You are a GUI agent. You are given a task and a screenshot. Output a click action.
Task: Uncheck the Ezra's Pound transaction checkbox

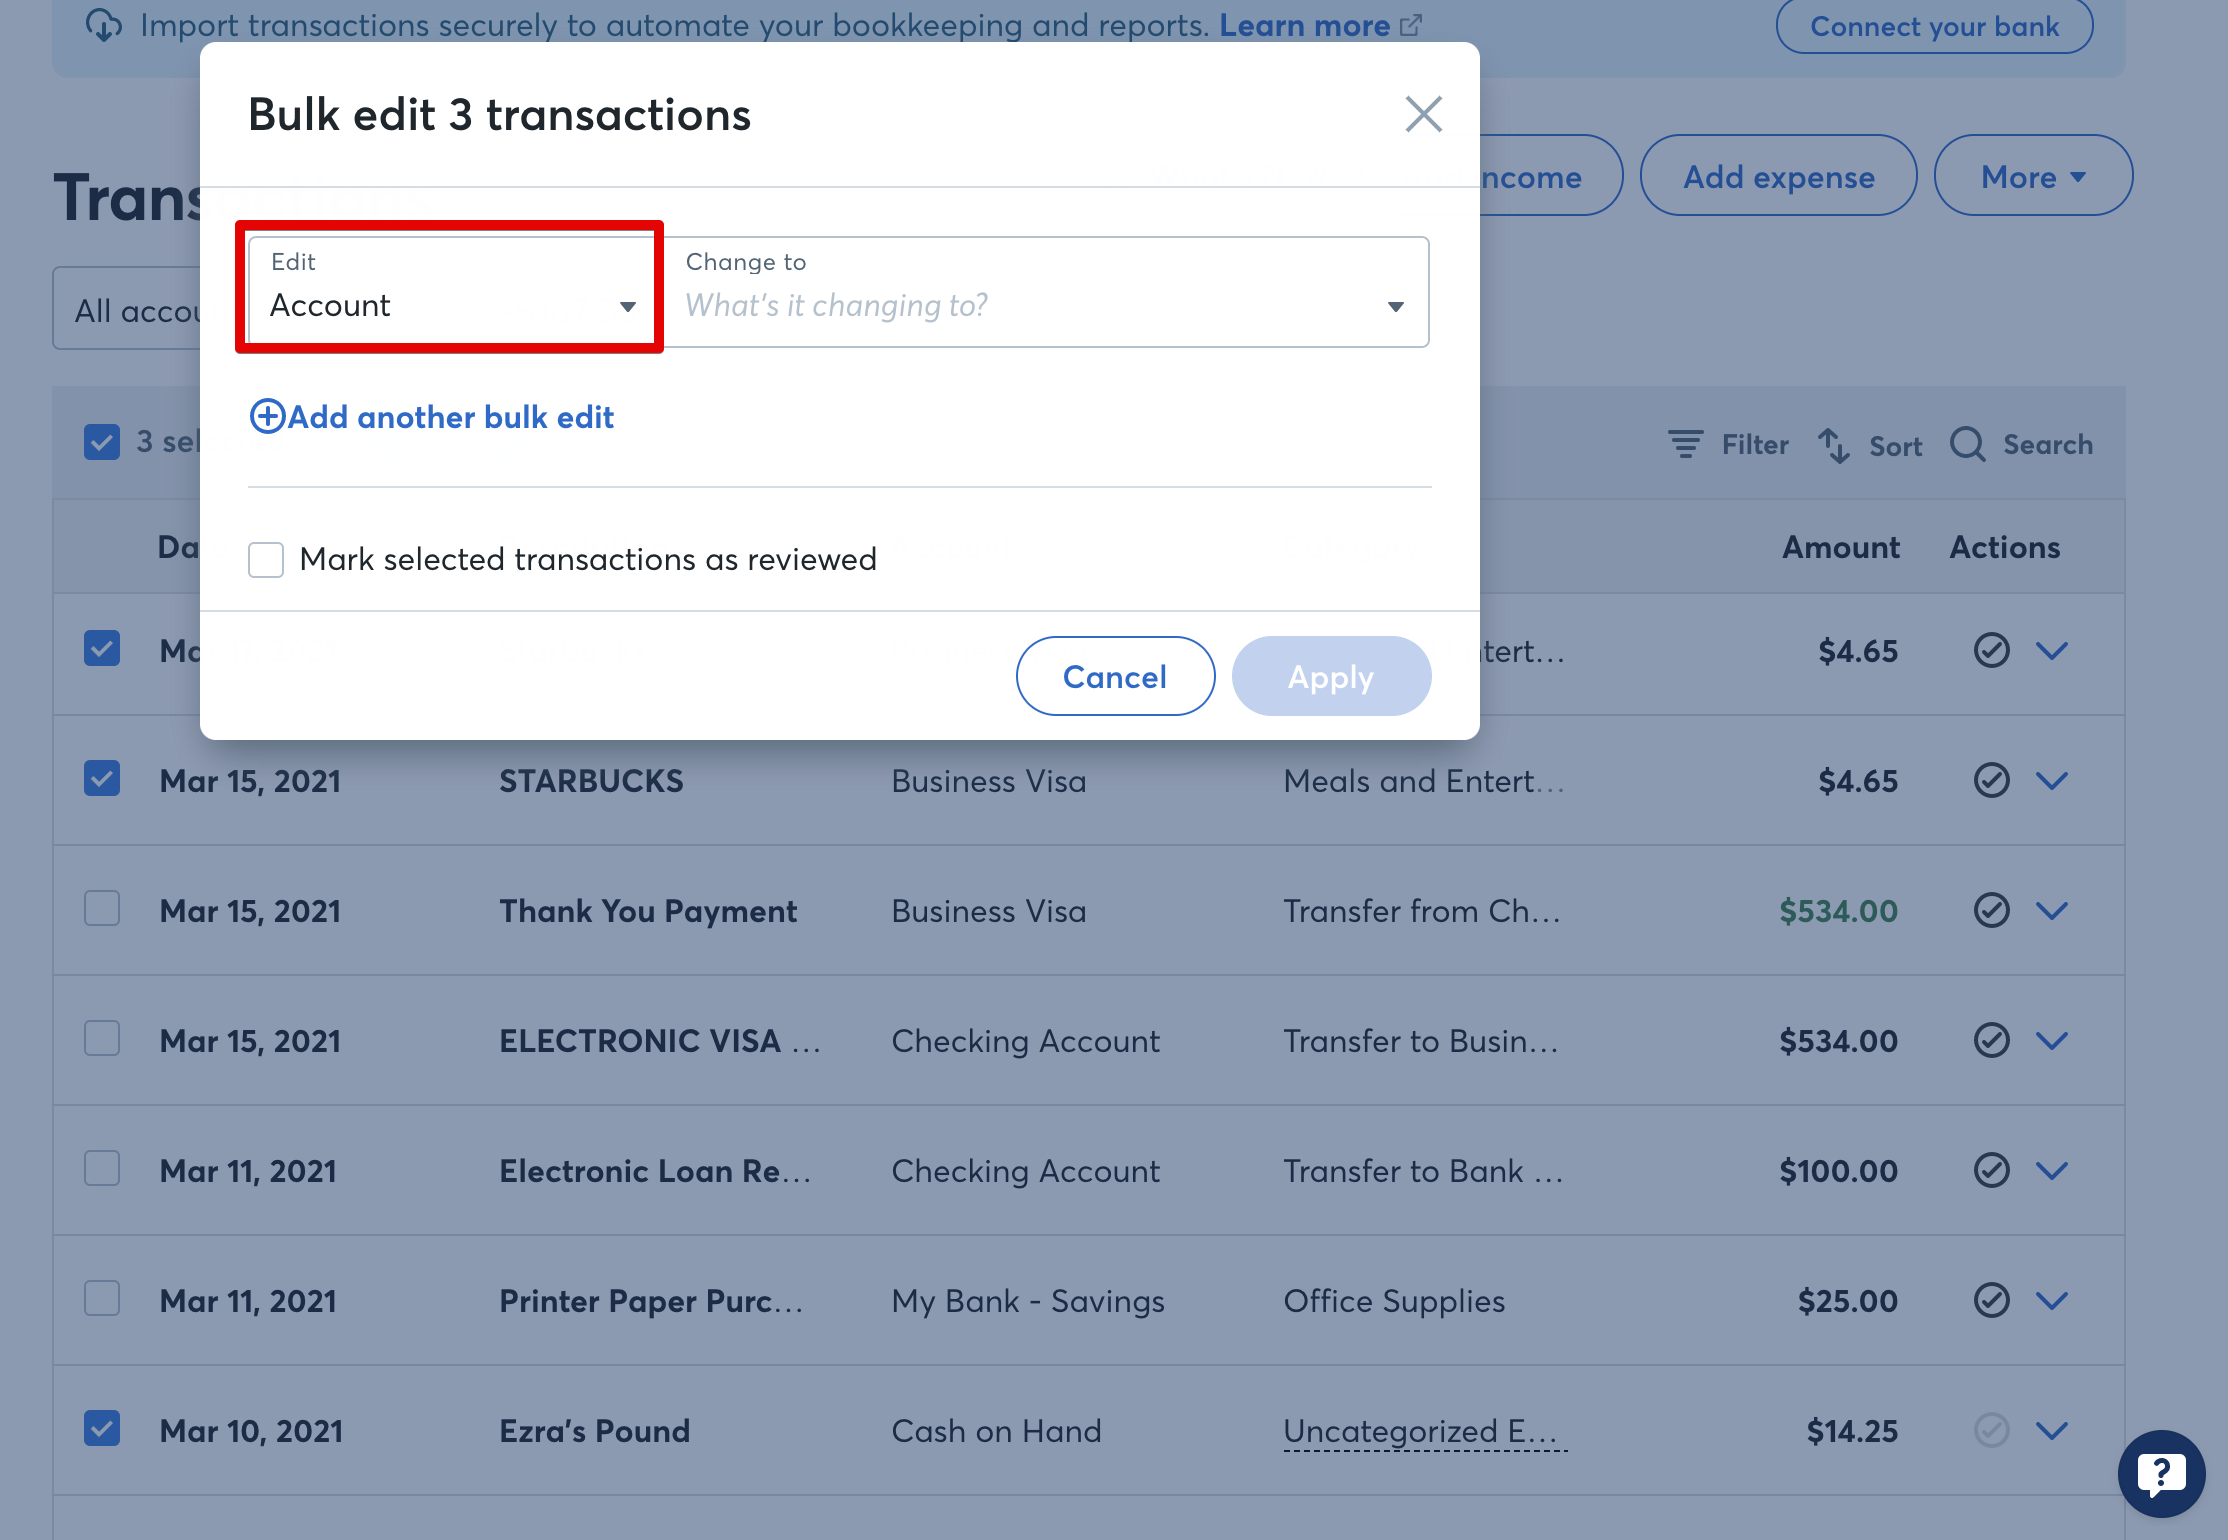tap(102, 1429)
